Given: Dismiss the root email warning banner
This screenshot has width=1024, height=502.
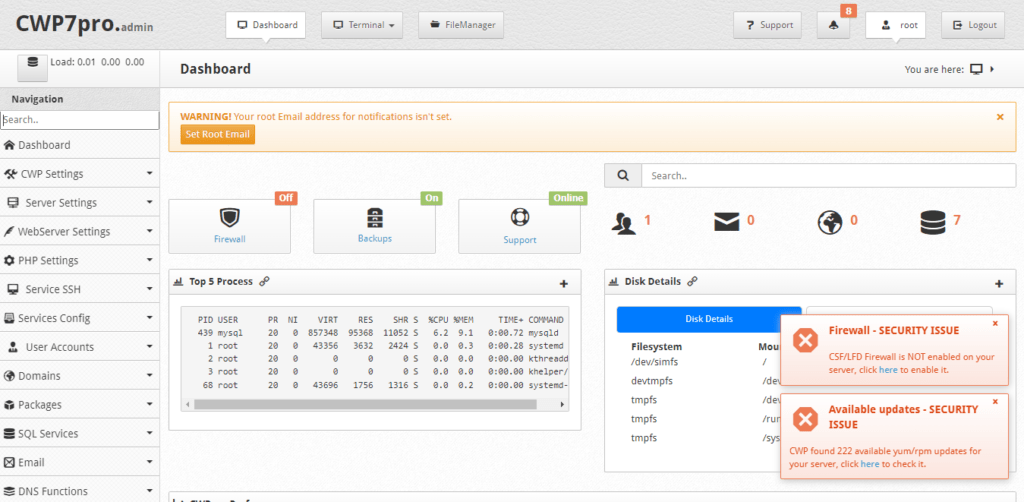Looking at the screenshot, I should pyautogui.click(x=1000, y=117).
